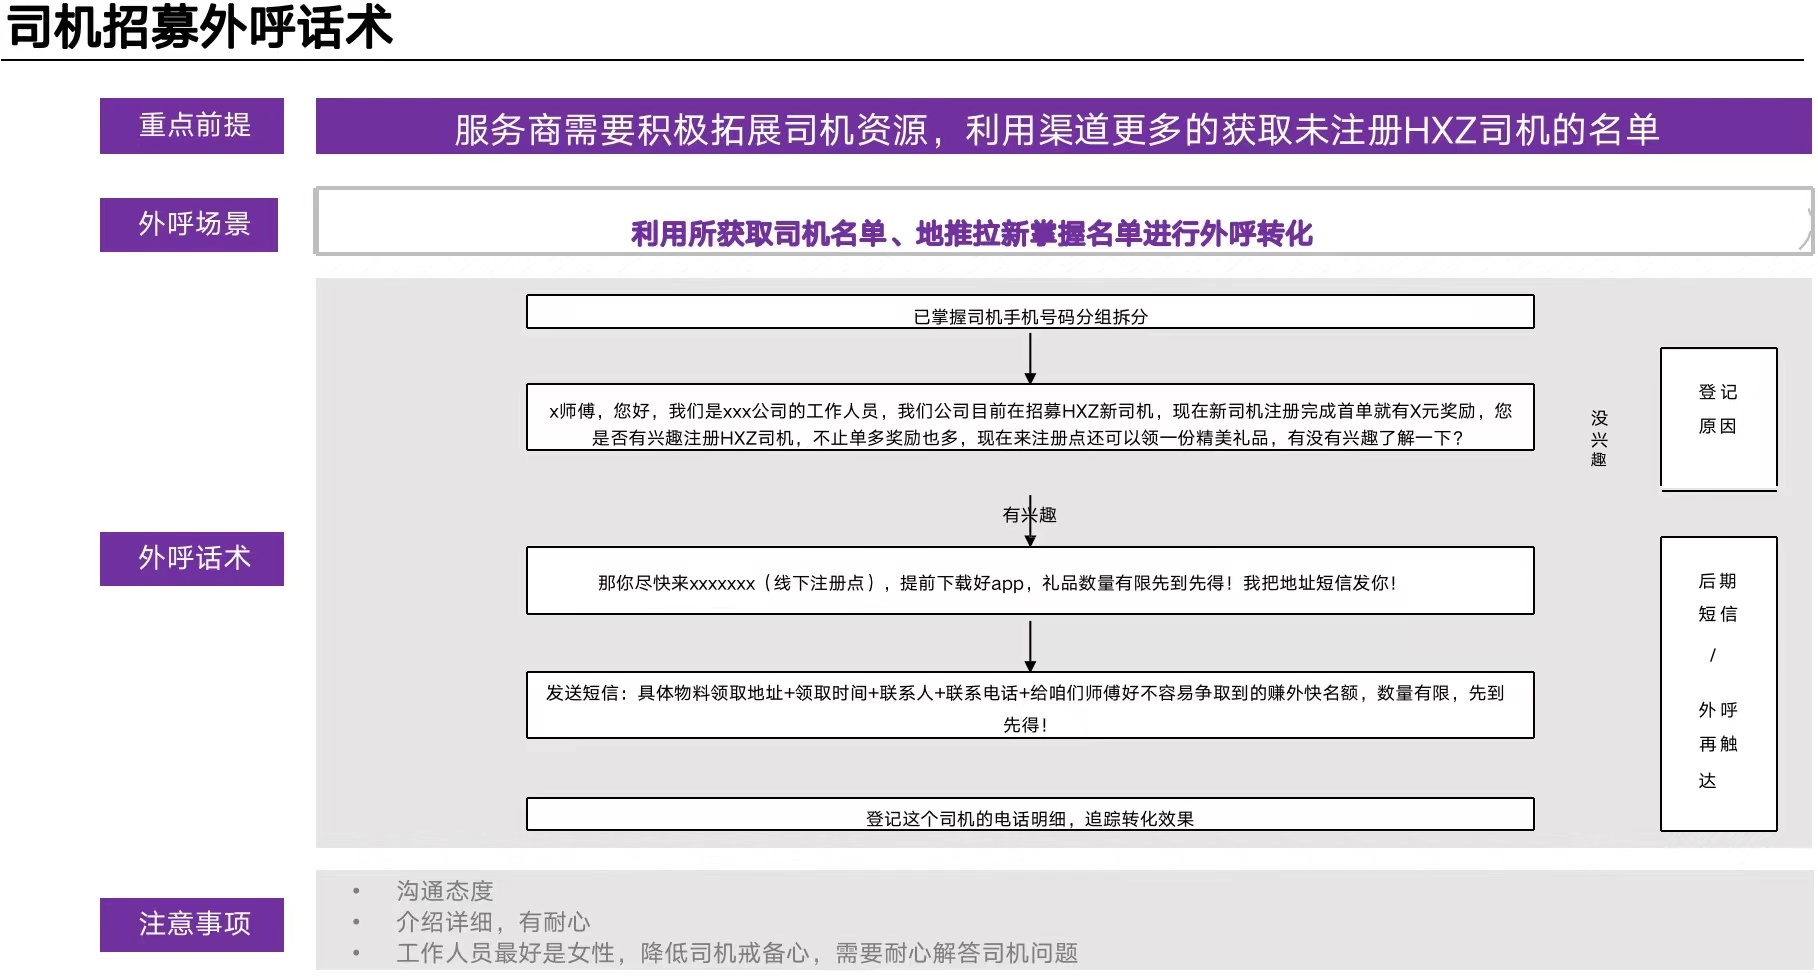Click the slide title 司机招募外呼话术
The width and height of the screenshot is (1818, 976).
click(200, 27)
